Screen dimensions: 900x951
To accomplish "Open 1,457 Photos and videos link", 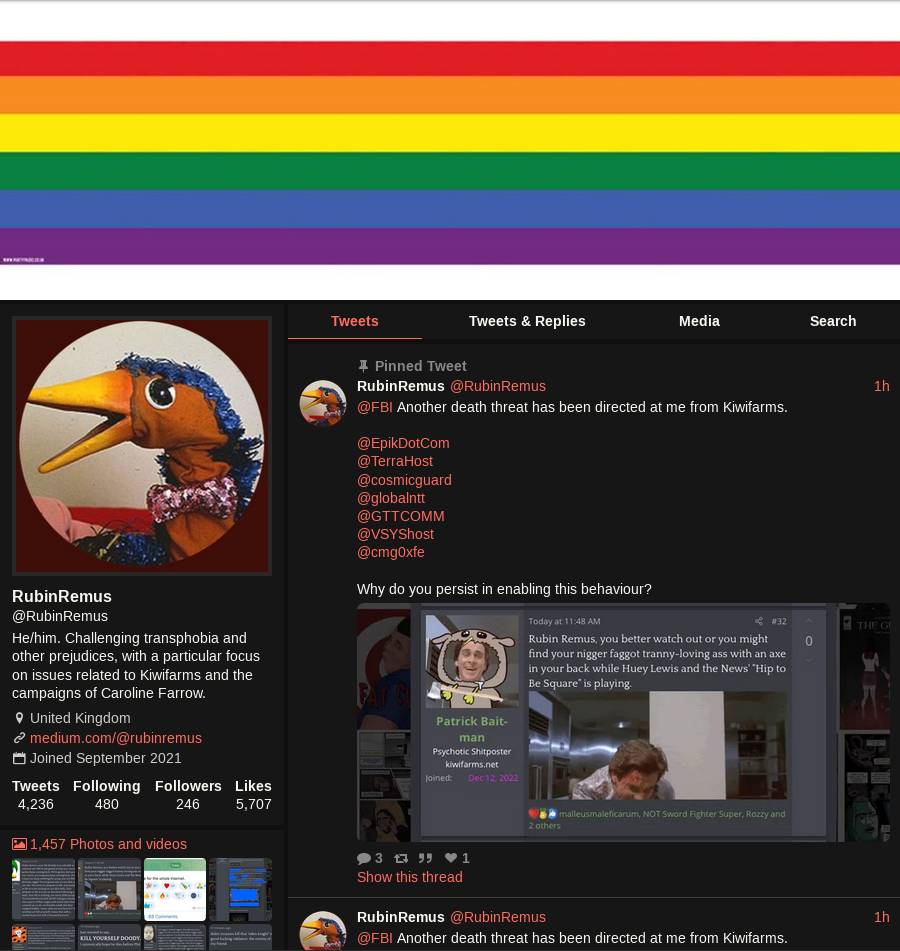I will coord(108,844).
